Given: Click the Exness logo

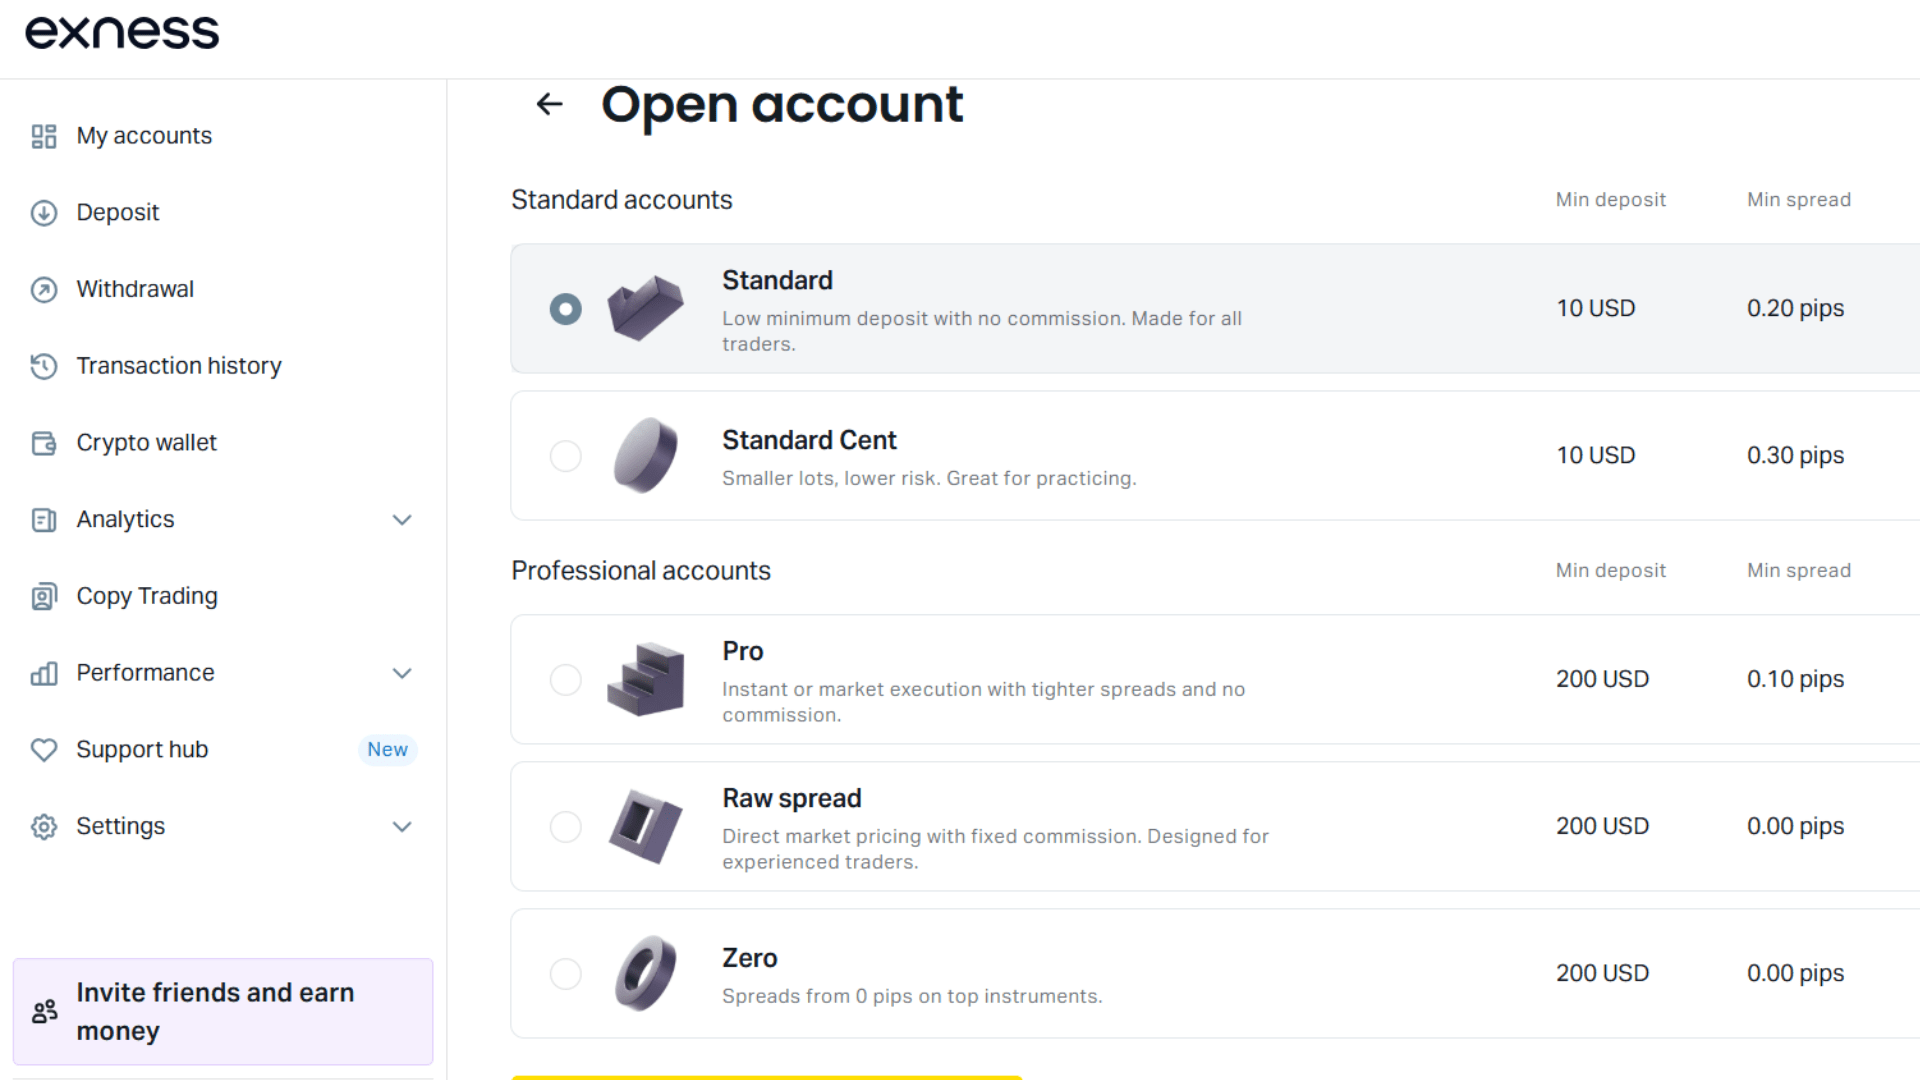Looking at the screenshot, I should (x=120, y=31).
